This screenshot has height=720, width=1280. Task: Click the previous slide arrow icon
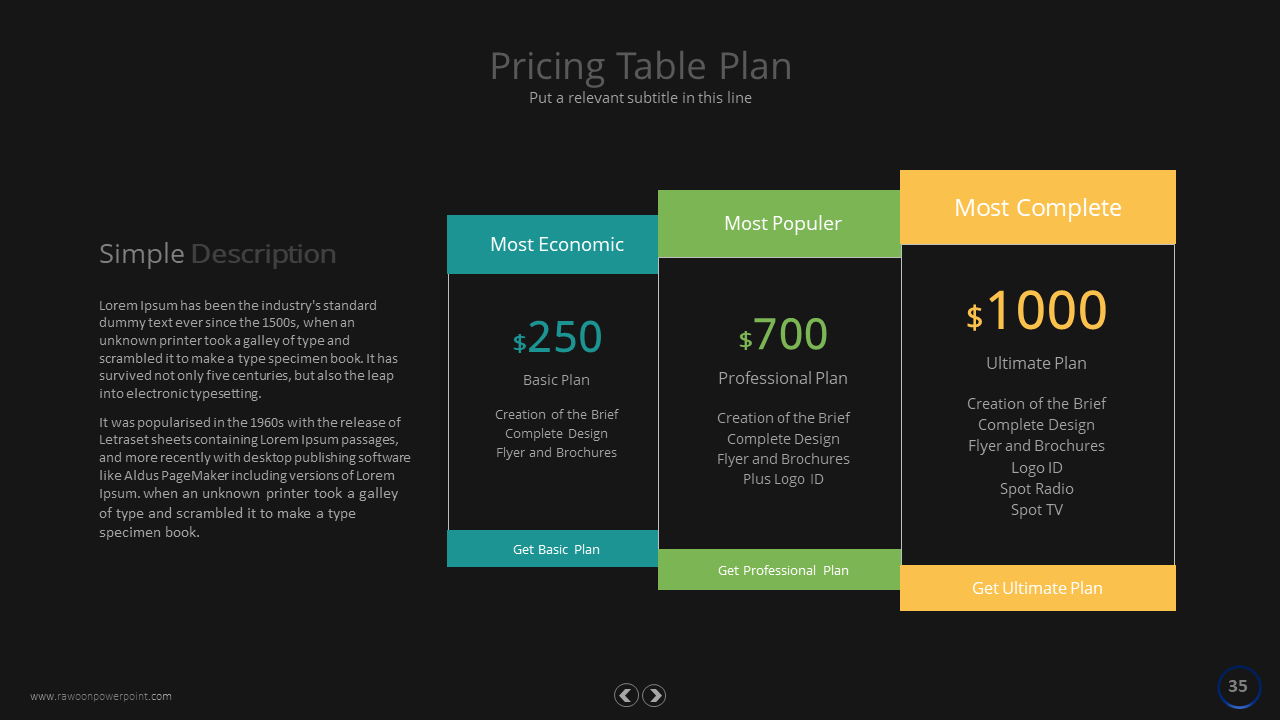pyautogui.click(x=626, y=696)
